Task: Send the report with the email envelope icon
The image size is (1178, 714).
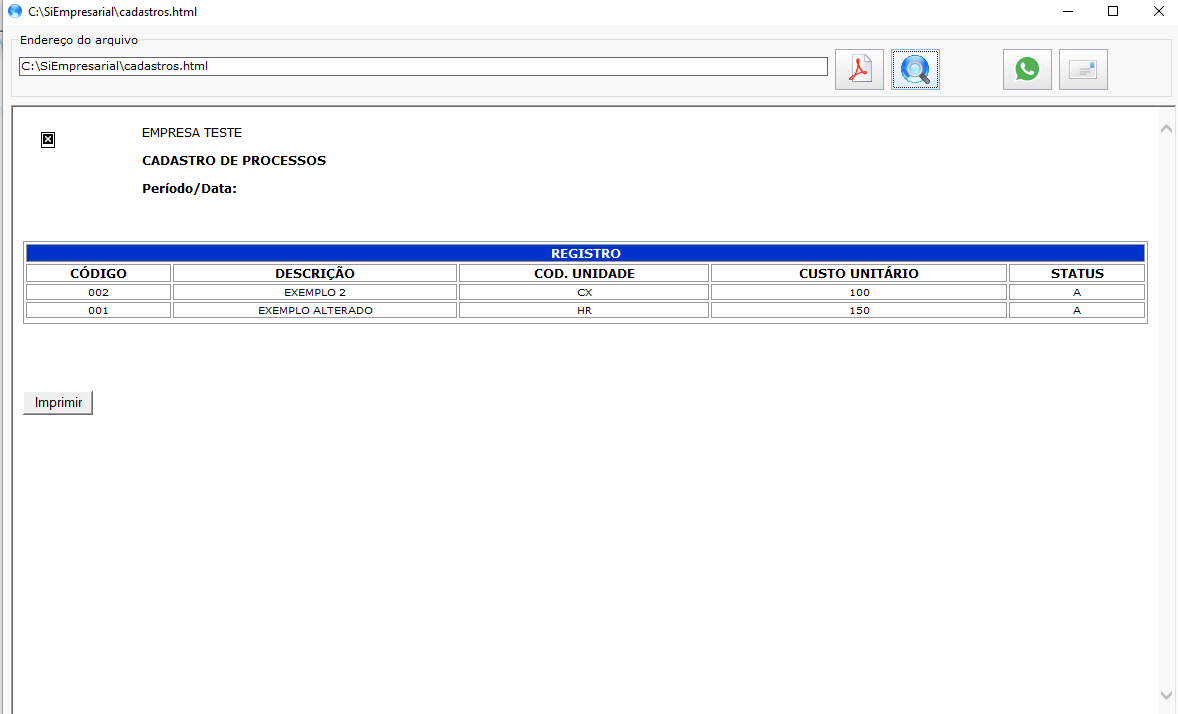Action: click(1083, 70)
